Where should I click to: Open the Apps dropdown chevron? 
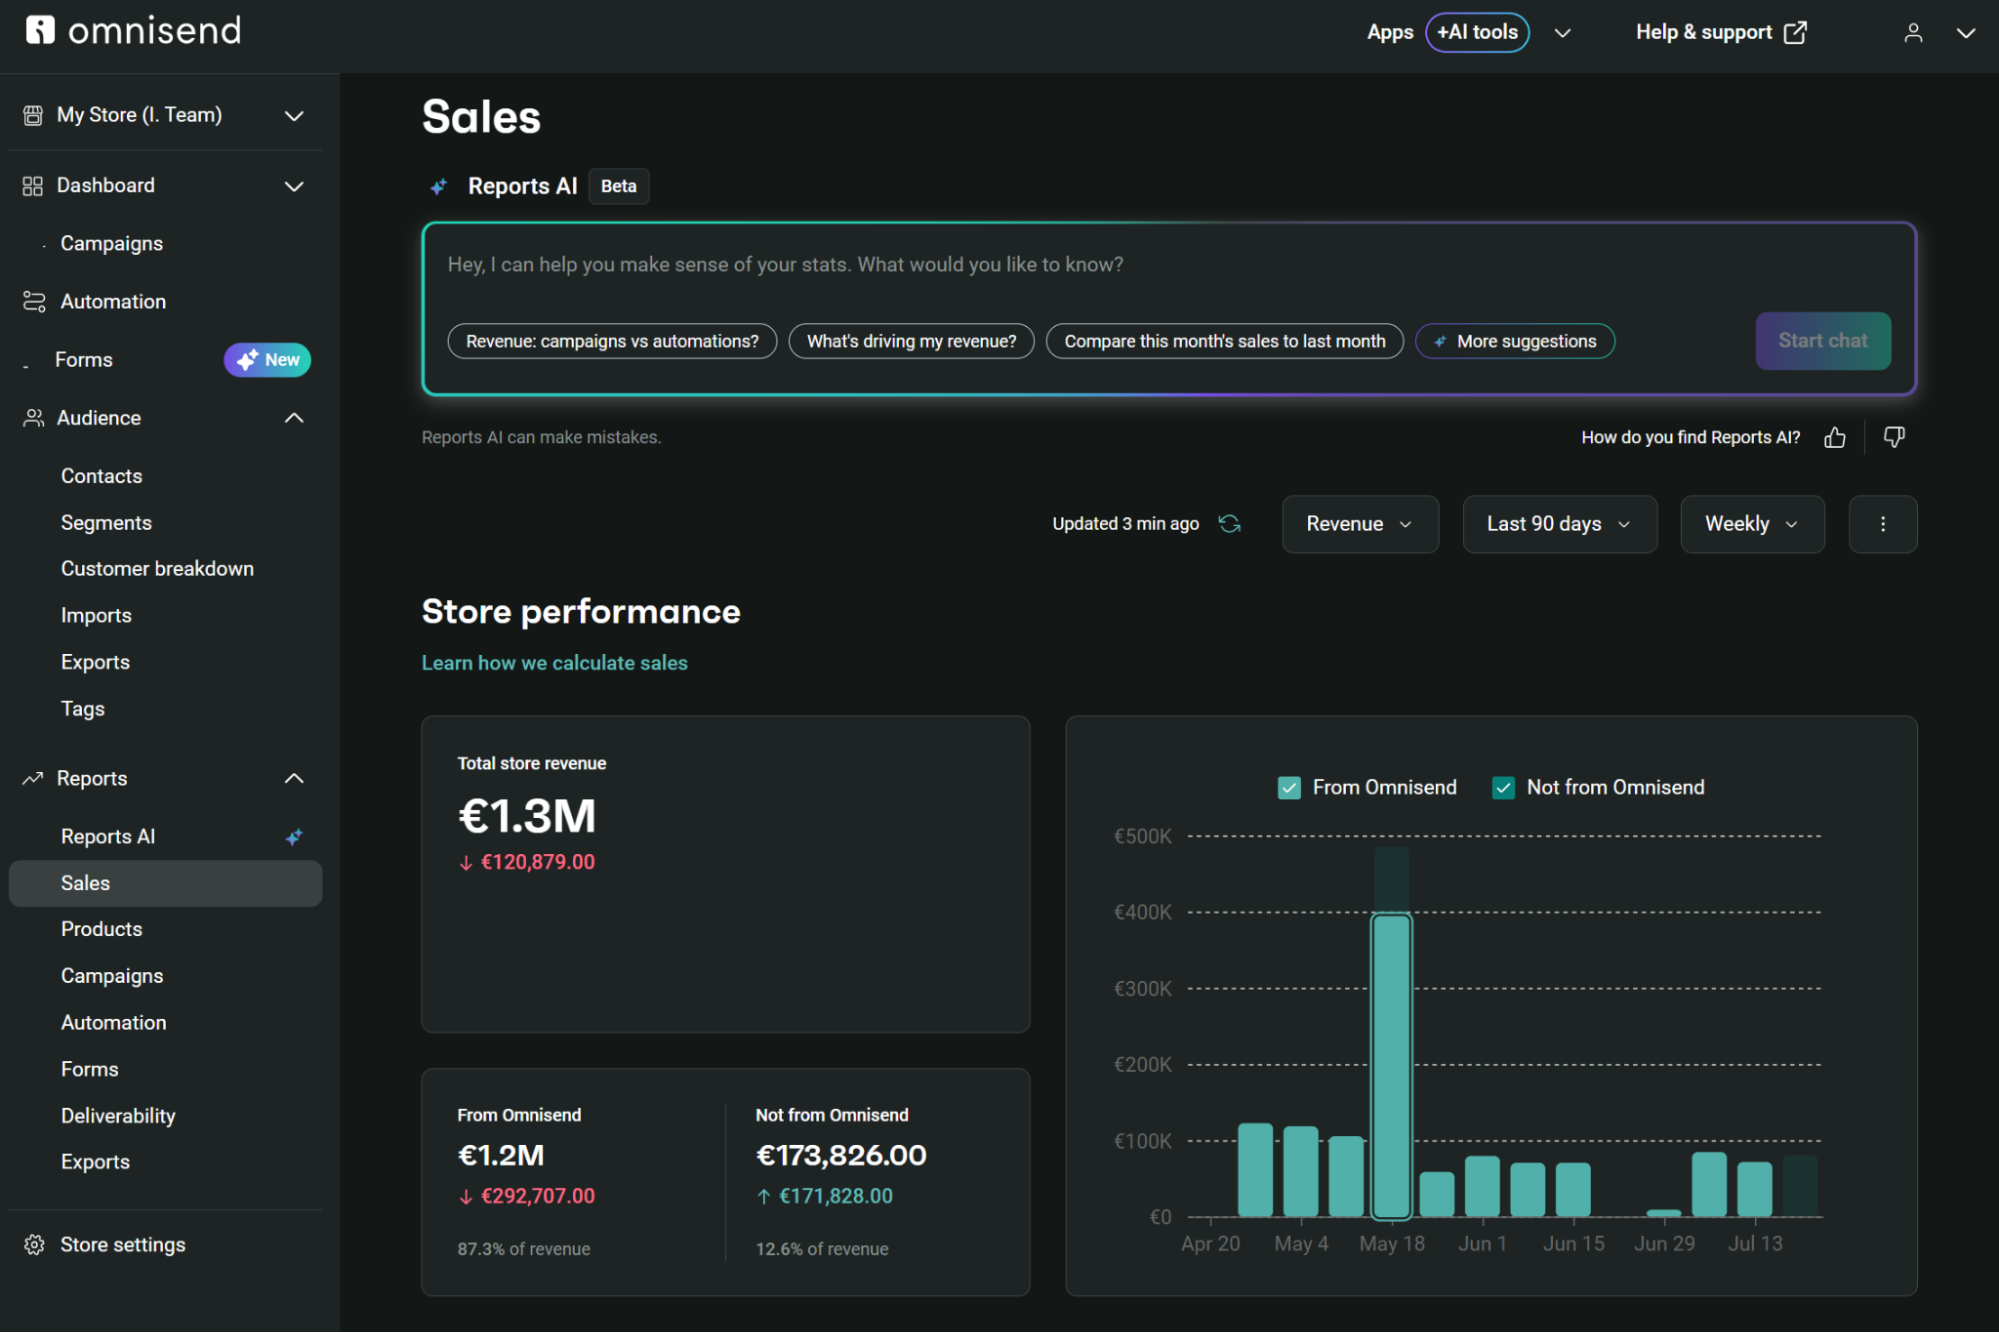(x=1563, y=33)
